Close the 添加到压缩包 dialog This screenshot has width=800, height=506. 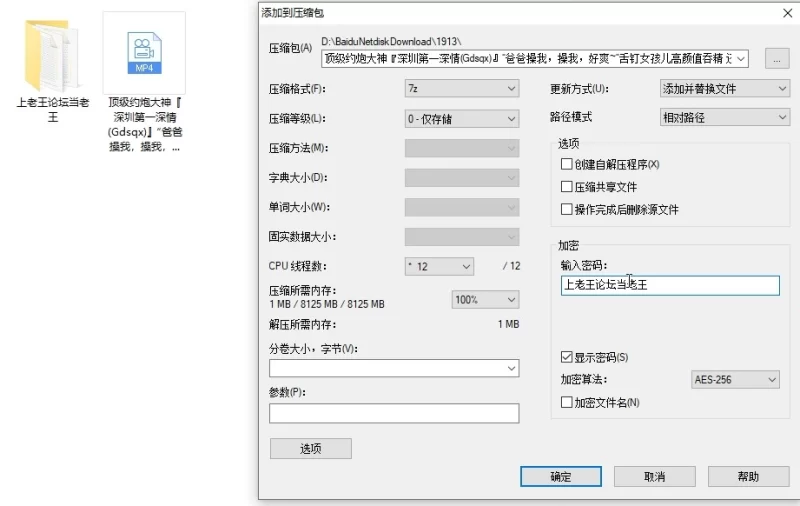click(x=787, y=13)
